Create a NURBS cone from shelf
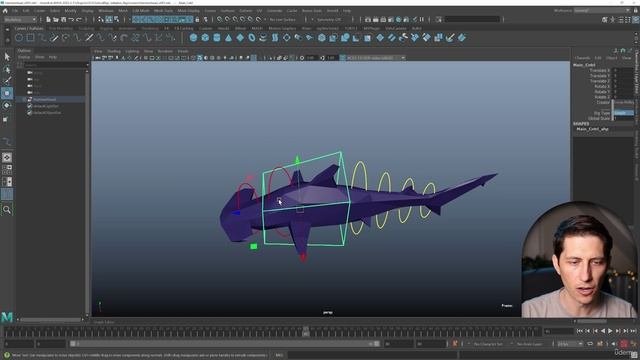 229,38
